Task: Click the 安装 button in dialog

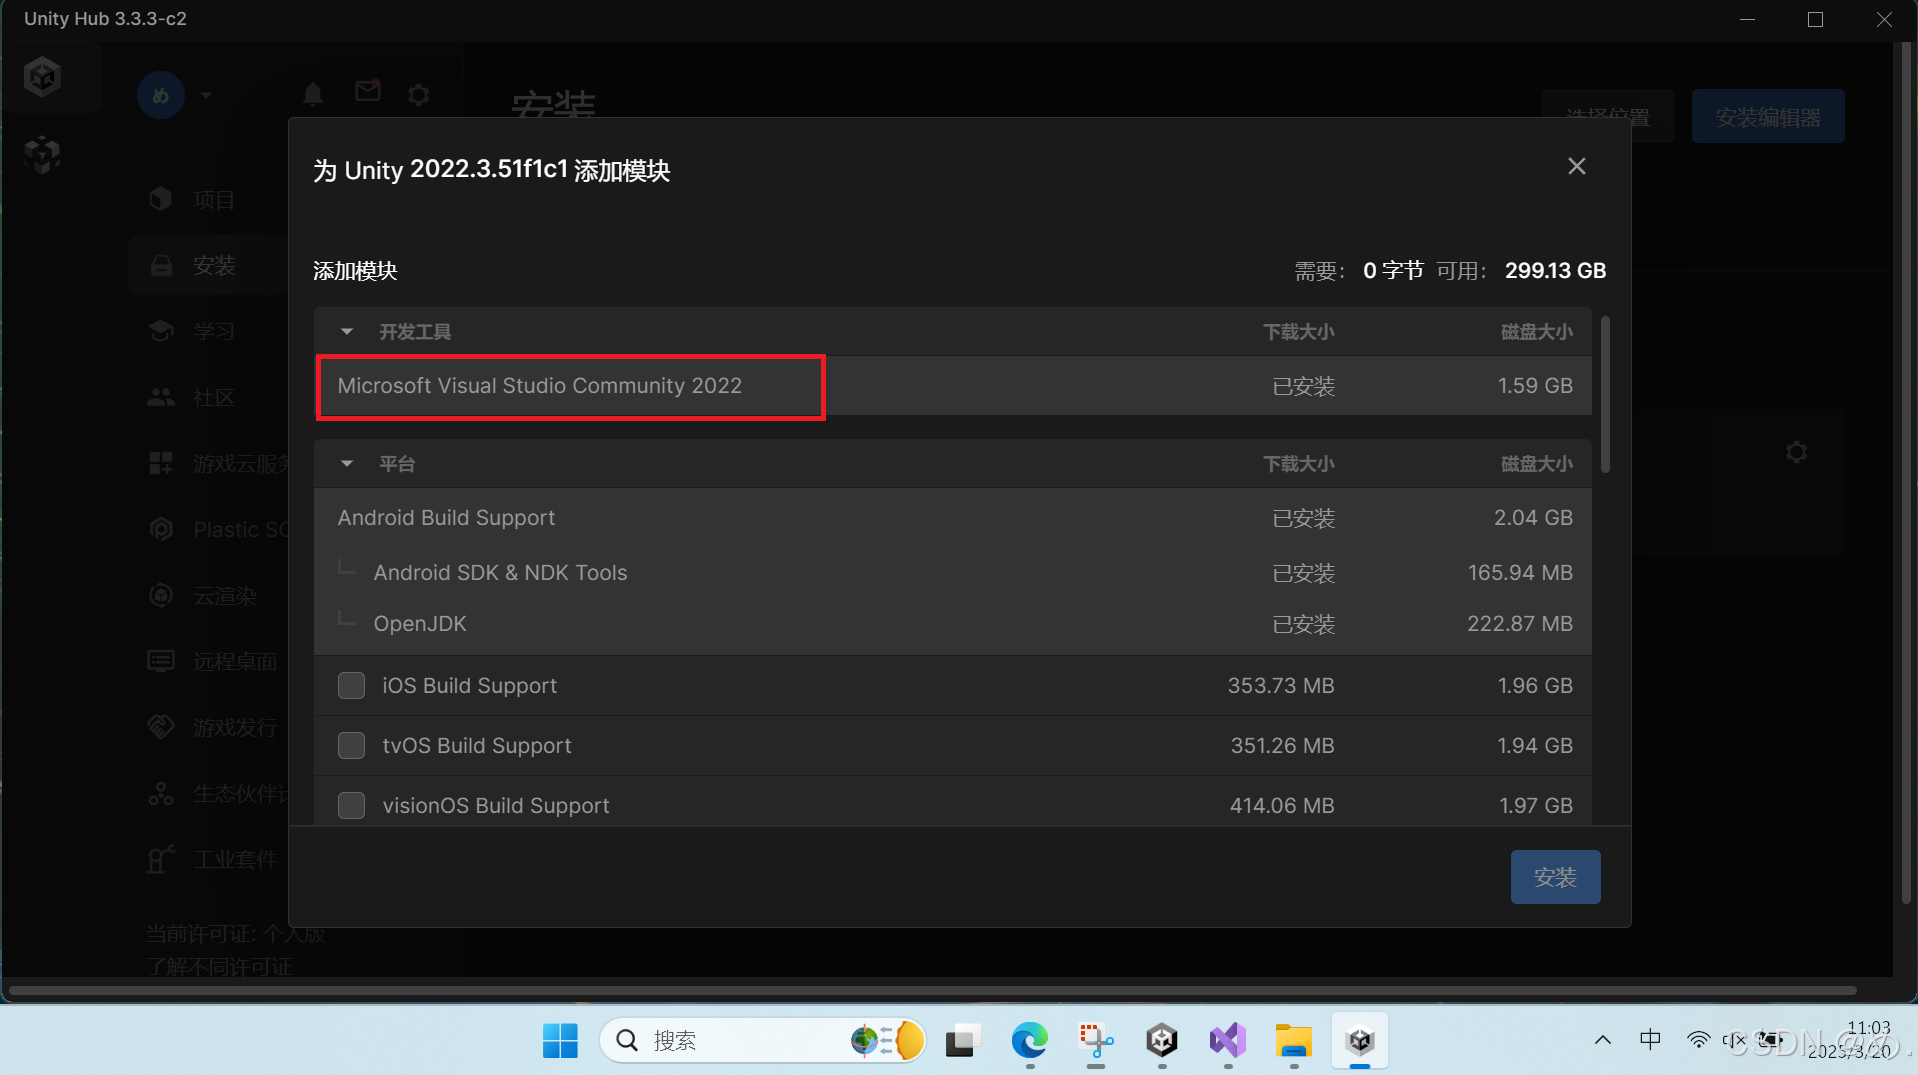Action: click(x=1555, y=877)
